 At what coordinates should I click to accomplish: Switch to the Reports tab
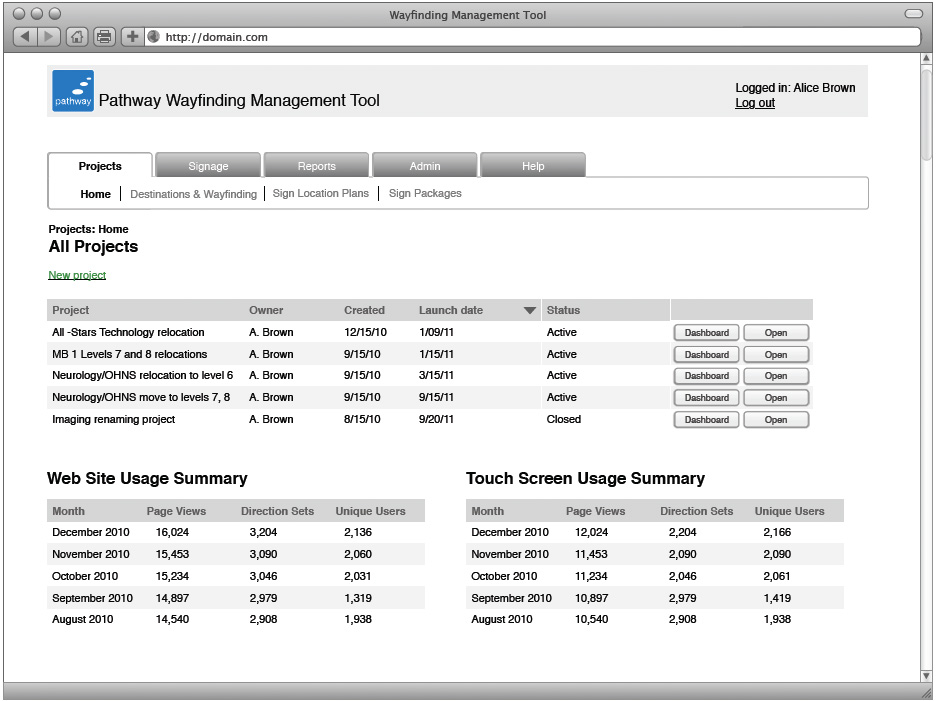click(316, 166)
